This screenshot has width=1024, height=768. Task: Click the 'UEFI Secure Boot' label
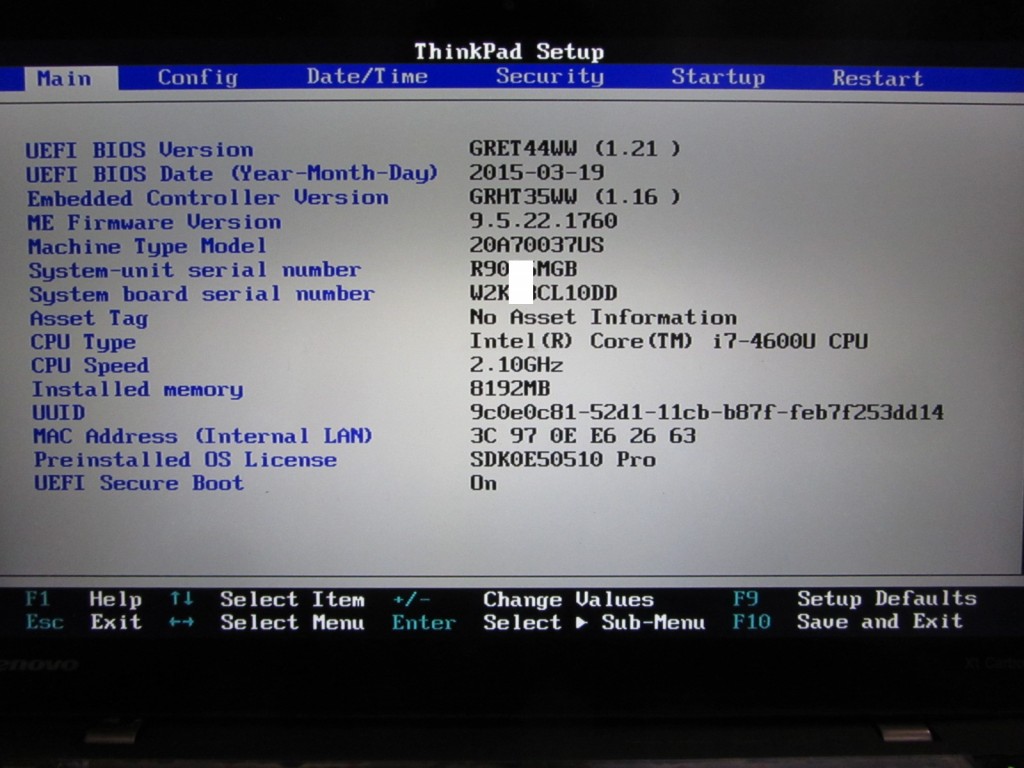click(x=138, y=483)
